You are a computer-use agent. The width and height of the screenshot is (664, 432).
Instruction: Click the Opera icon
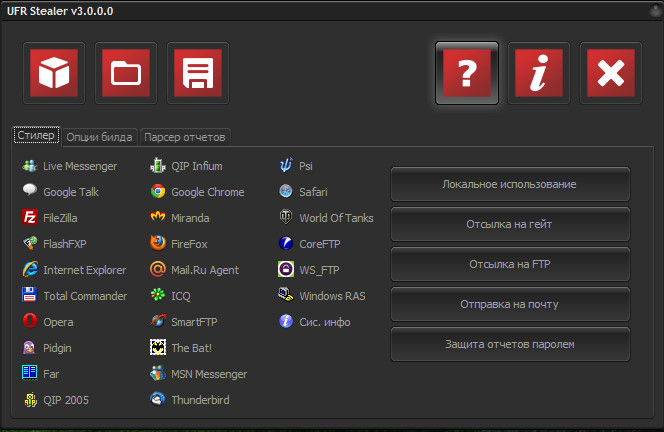click(x=30, y=321)
